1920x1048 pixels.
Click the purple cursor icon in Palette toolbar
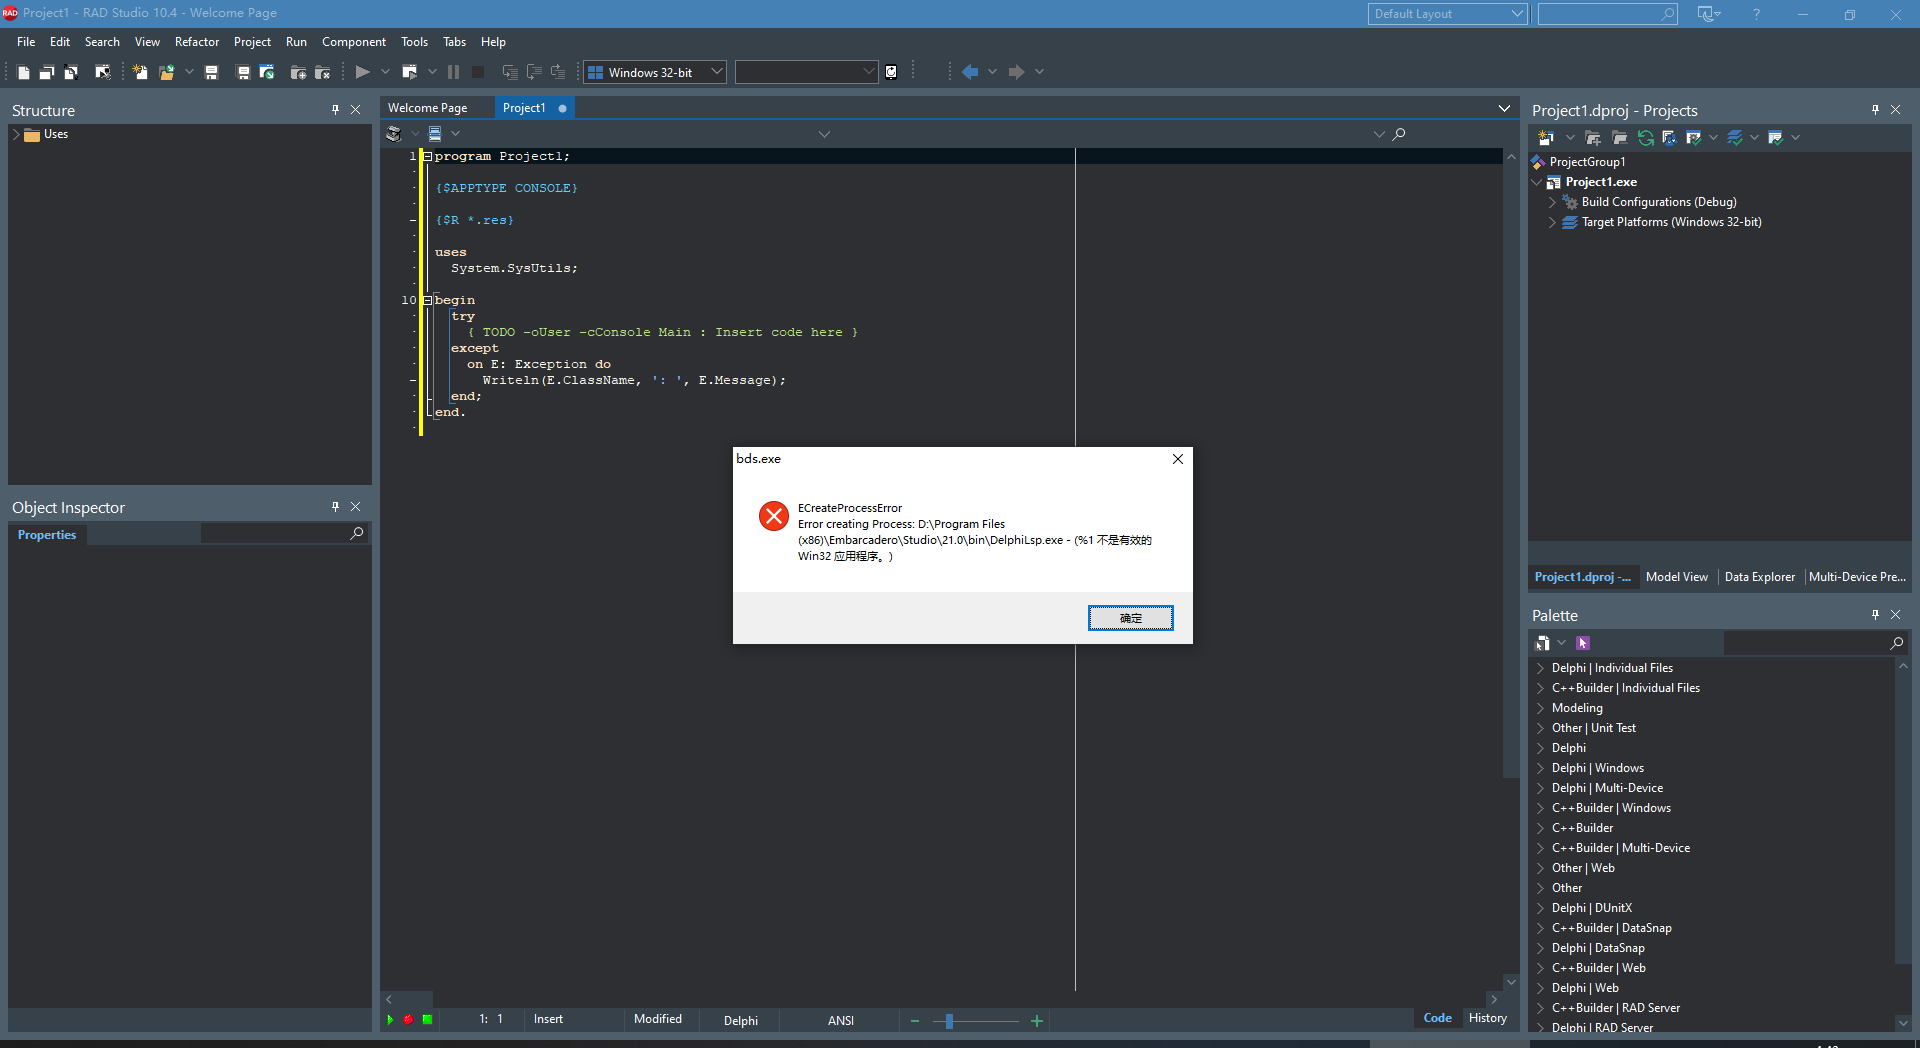pyautogui.click(x=1582, y=643)
